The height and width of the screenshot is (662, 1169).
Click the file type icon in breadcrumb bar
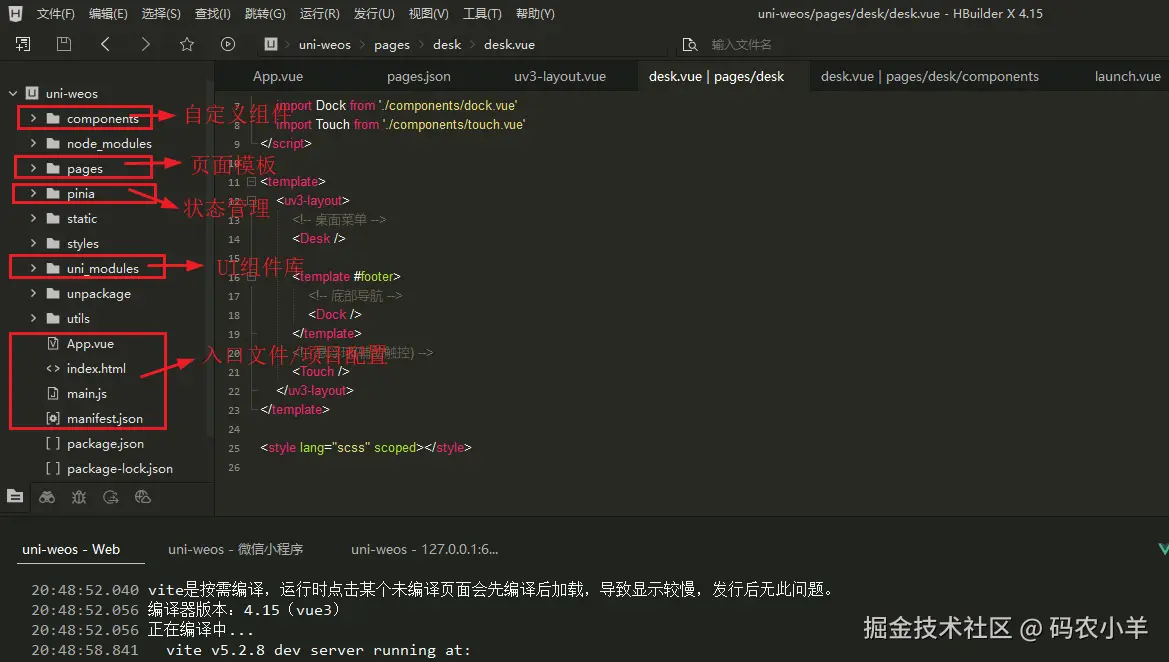click(x=271, y=44)
